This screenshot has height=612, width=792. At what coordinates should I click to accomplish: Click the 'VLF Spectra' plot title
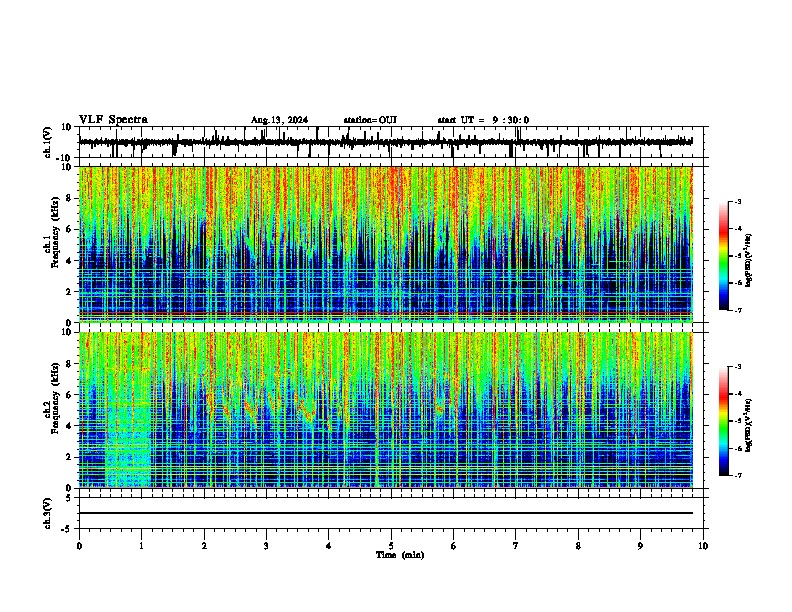point(113,120)
